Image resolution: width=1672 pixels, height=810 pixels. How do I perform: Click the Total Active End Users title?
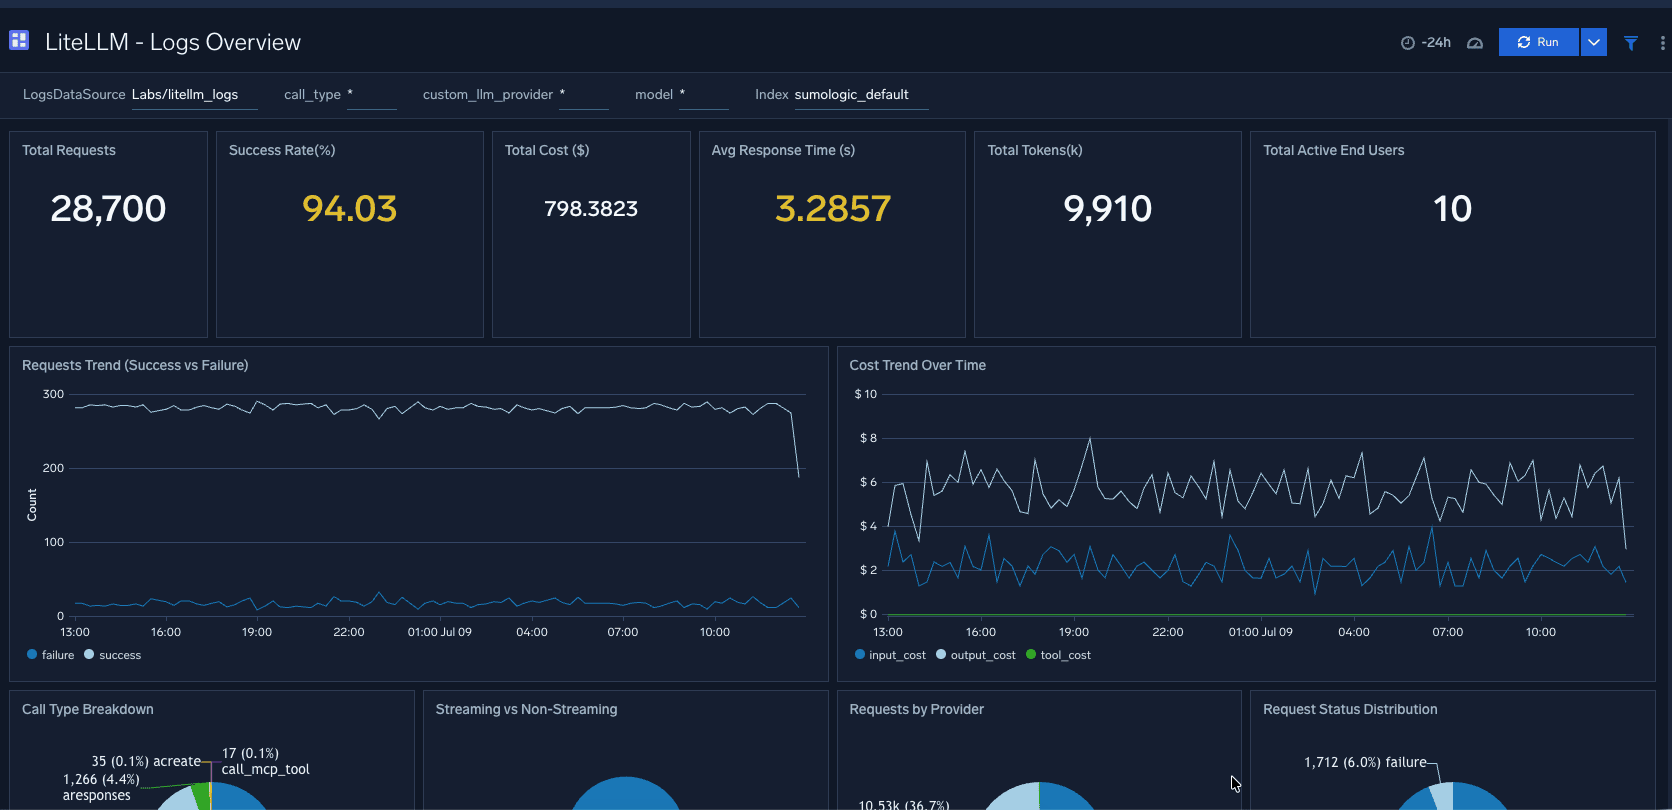(1333, 150)
